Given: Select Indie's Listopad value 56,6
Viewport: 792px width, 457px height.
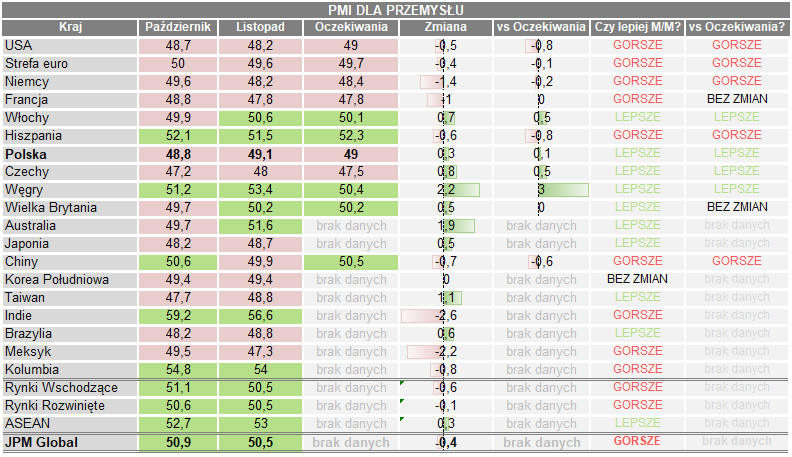Looking at the screenshot, I should 260,316.
